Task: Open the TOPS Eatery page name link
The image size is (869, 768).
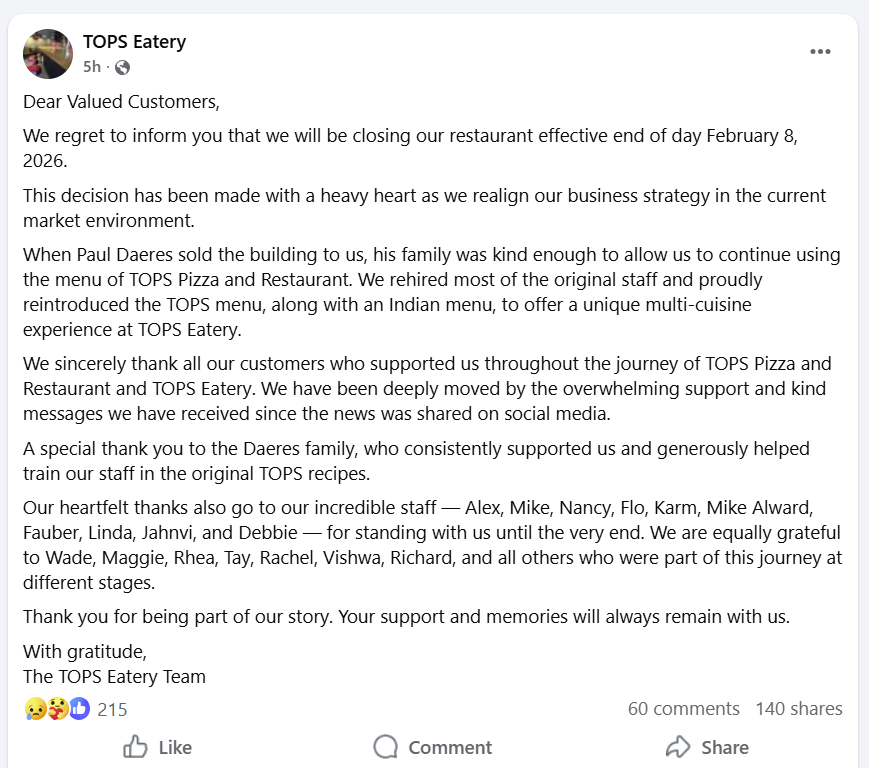Action: (x=134, y=42)
